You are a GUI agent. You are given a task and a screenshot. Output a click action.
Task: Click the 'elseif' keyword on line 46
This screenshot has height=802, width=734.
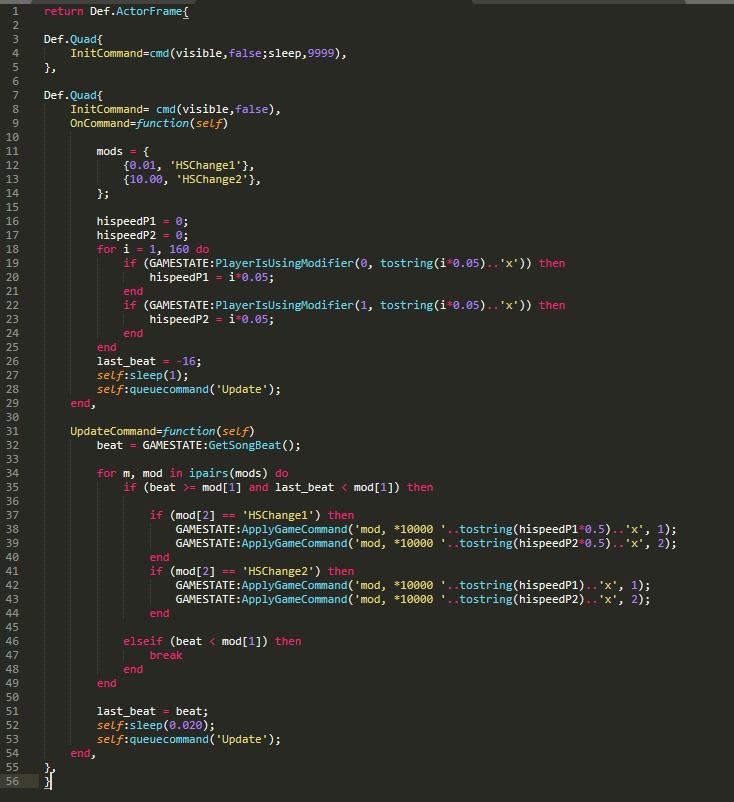tap(143, 641)
